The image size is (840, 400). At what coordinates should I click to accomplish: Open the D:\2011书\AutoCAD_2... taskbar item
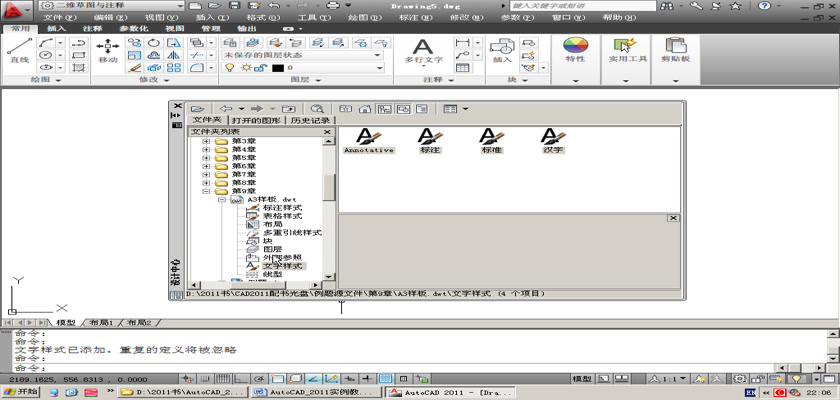(x=185, y=393)
